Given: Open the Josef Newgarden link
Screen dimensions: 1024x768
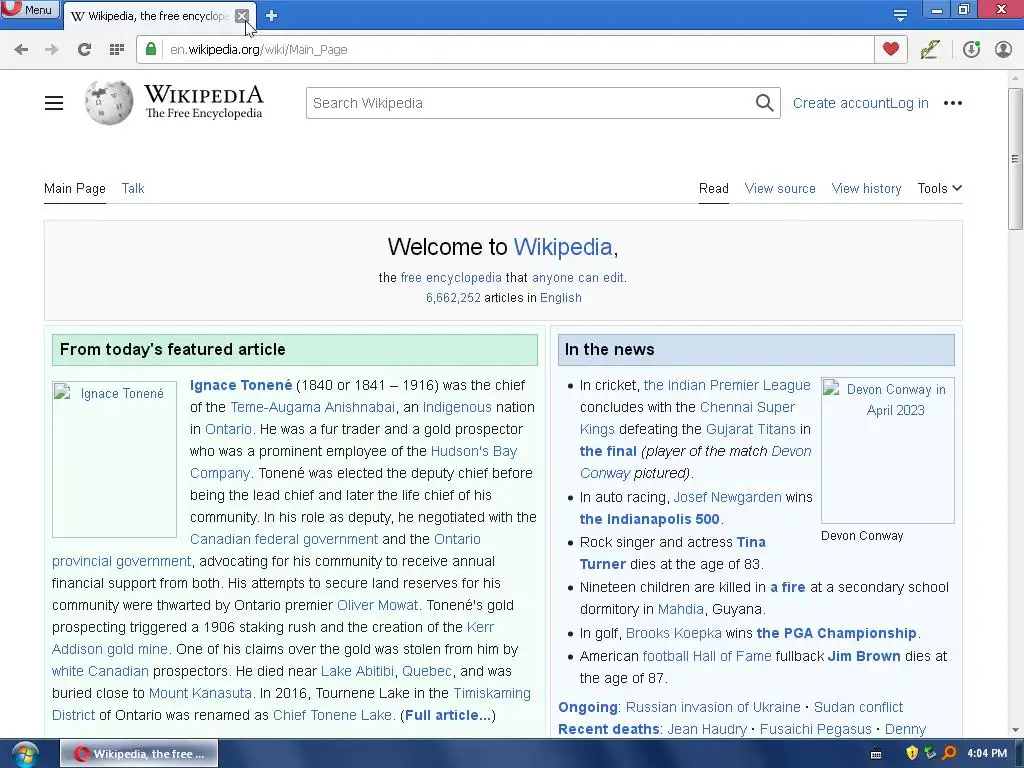Looking at the screenshot, I should click(x=727, y=497).
